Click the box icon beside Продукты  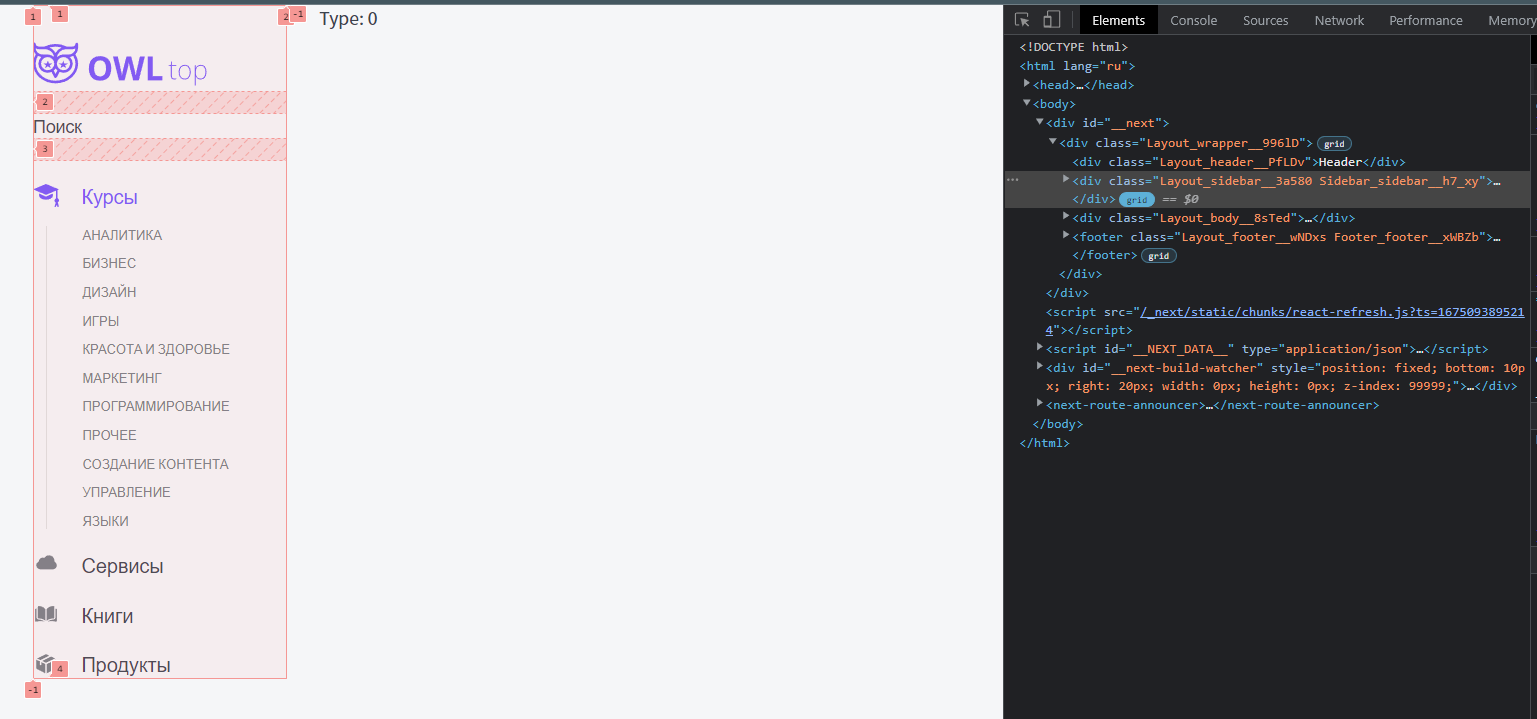coord(44,663)
